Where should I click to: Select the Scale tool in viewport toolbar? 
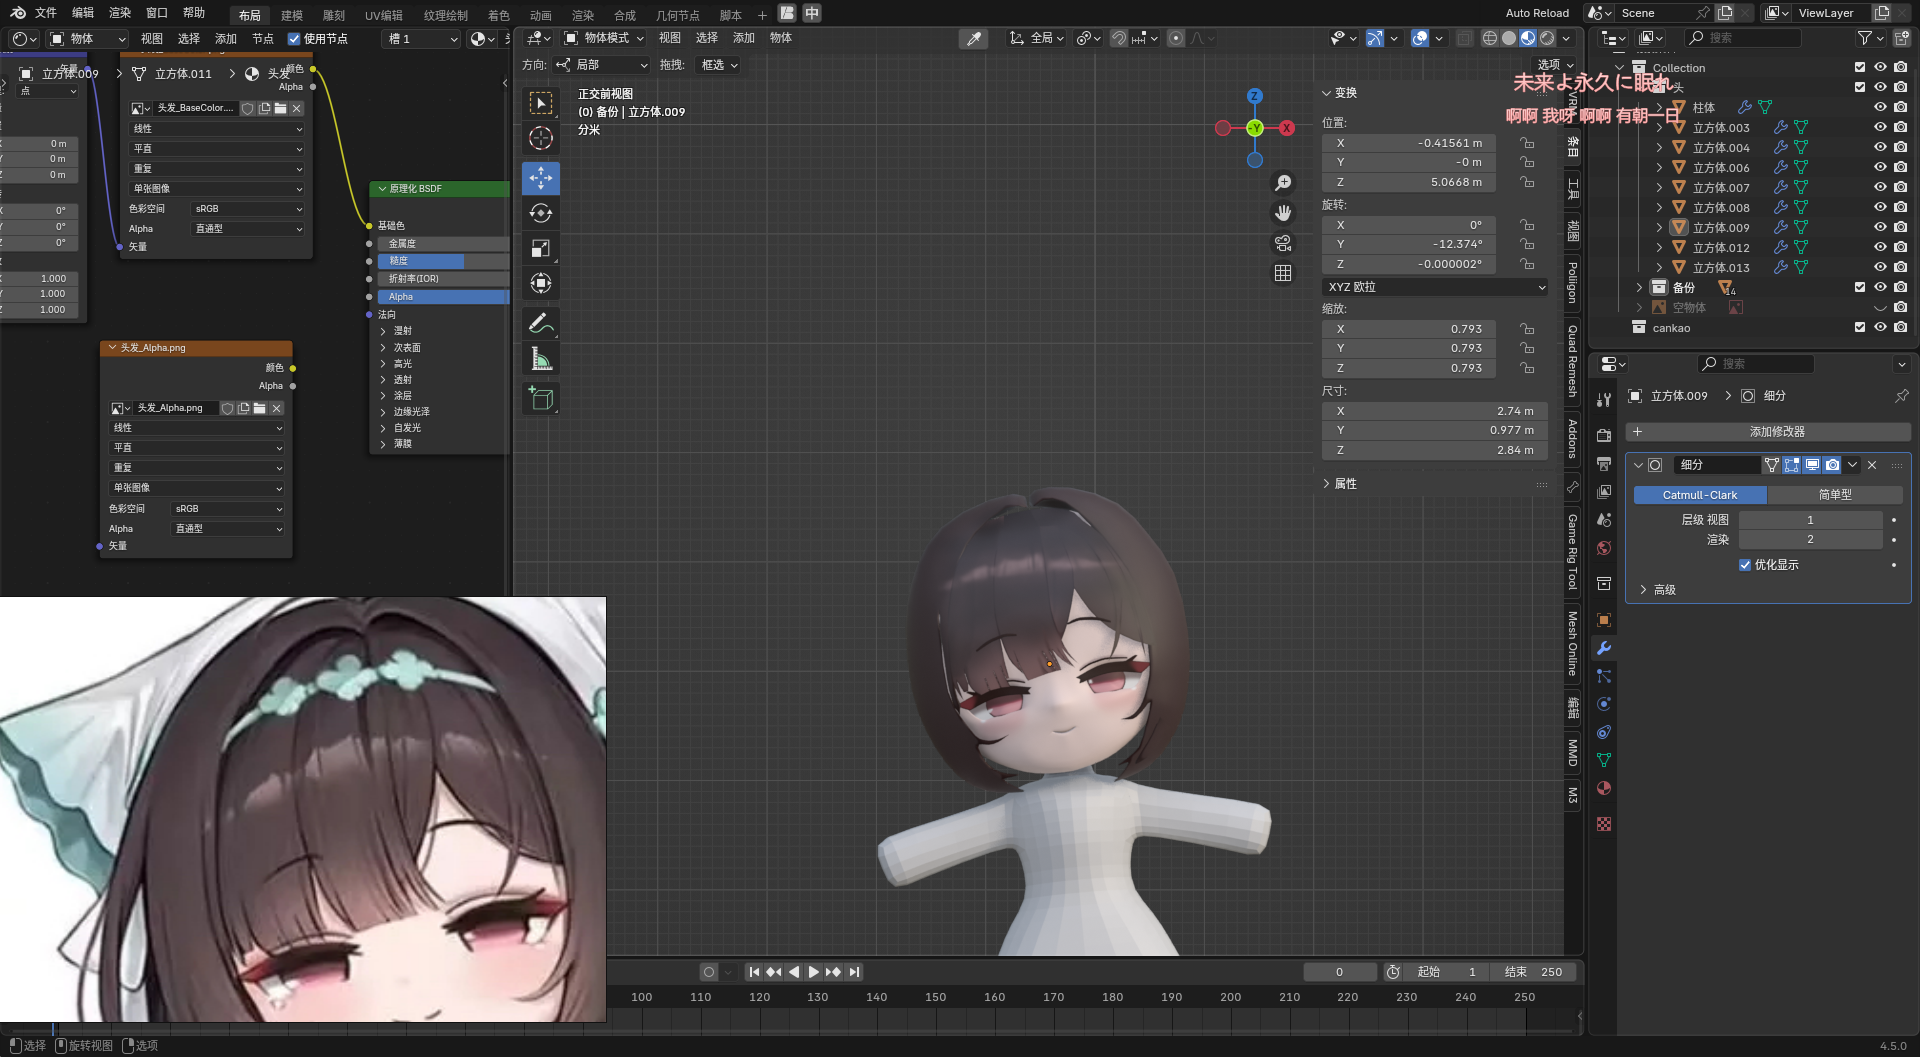541,248
